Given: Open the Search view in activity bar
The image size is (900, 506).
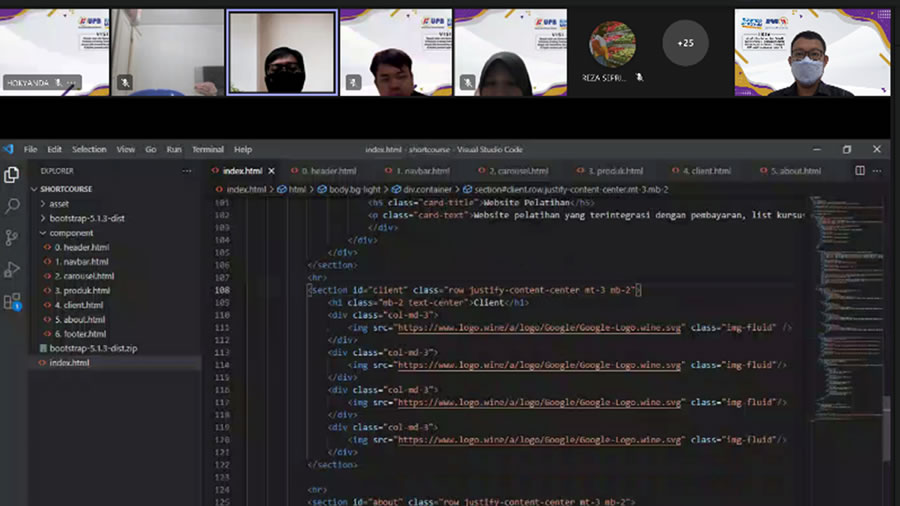Looking at the screenshot, I should coord(12,206).
